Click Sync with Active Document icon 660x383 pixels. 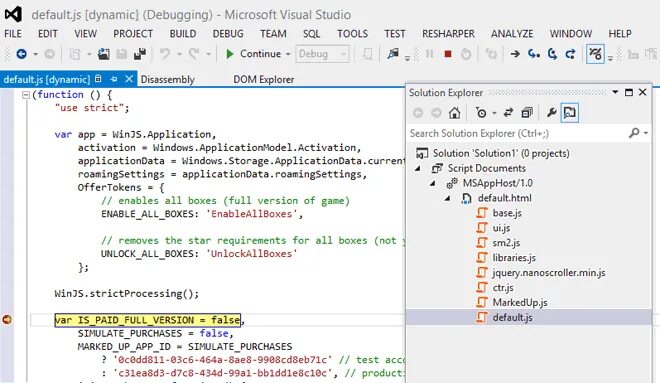pyautogui.click(x=508, y=113)
